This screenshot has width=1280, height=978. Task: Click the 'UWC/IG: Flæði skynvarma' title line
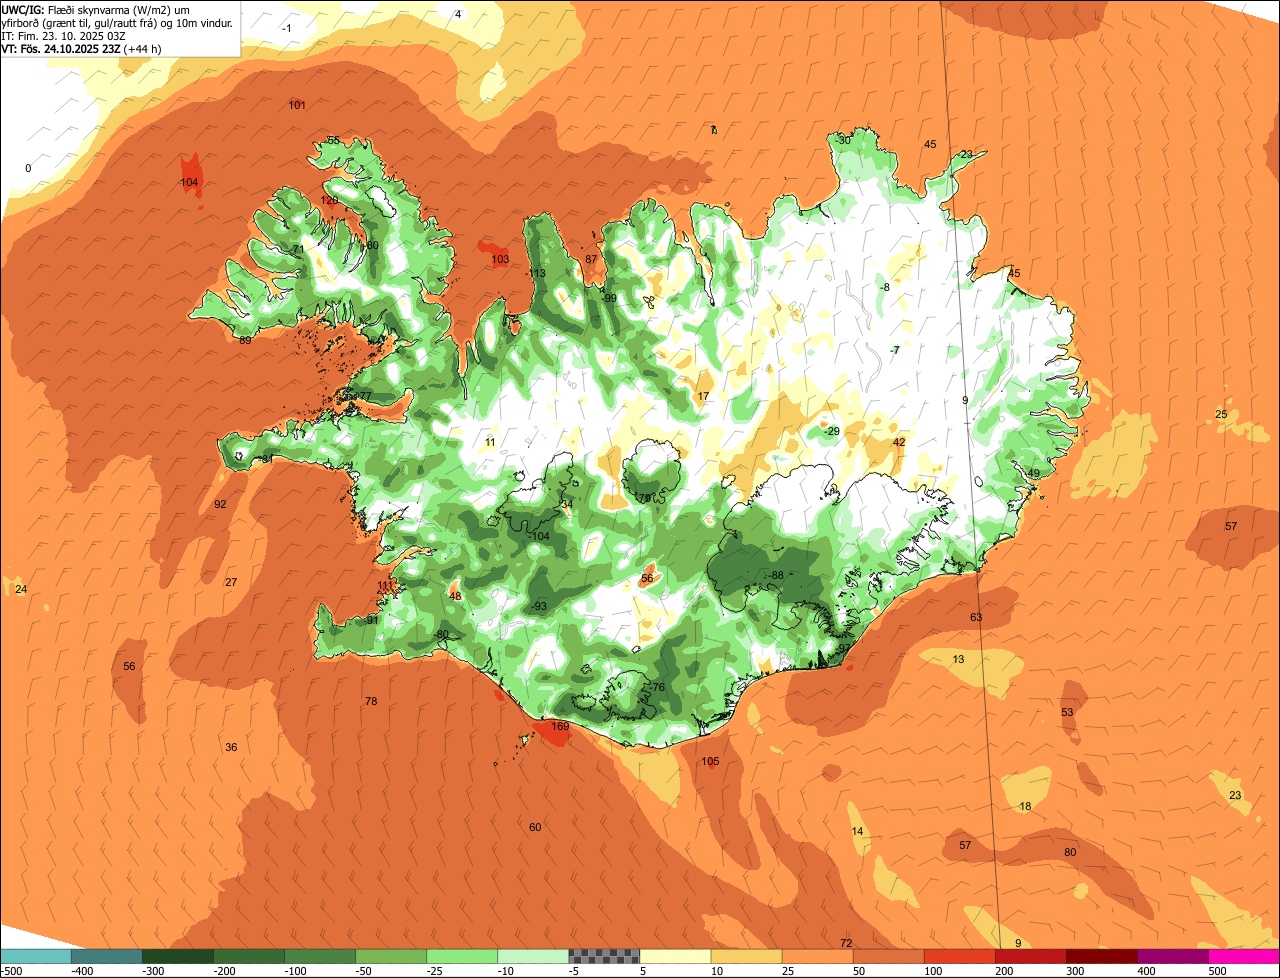pyautogui.click(x=96, y=10)
